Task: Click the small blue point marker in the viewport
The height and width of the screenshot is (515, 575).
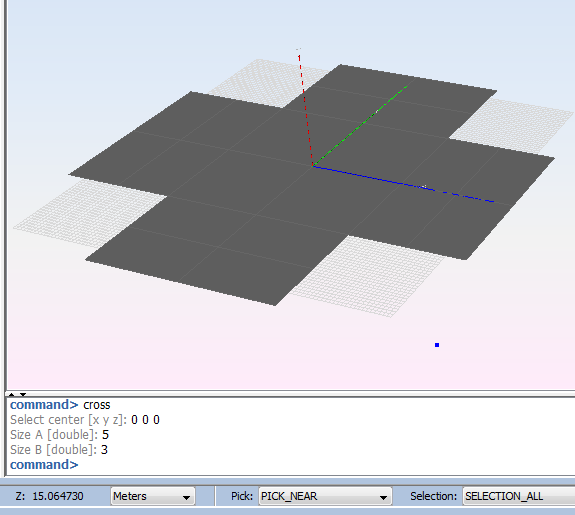Action: [437, 345]
